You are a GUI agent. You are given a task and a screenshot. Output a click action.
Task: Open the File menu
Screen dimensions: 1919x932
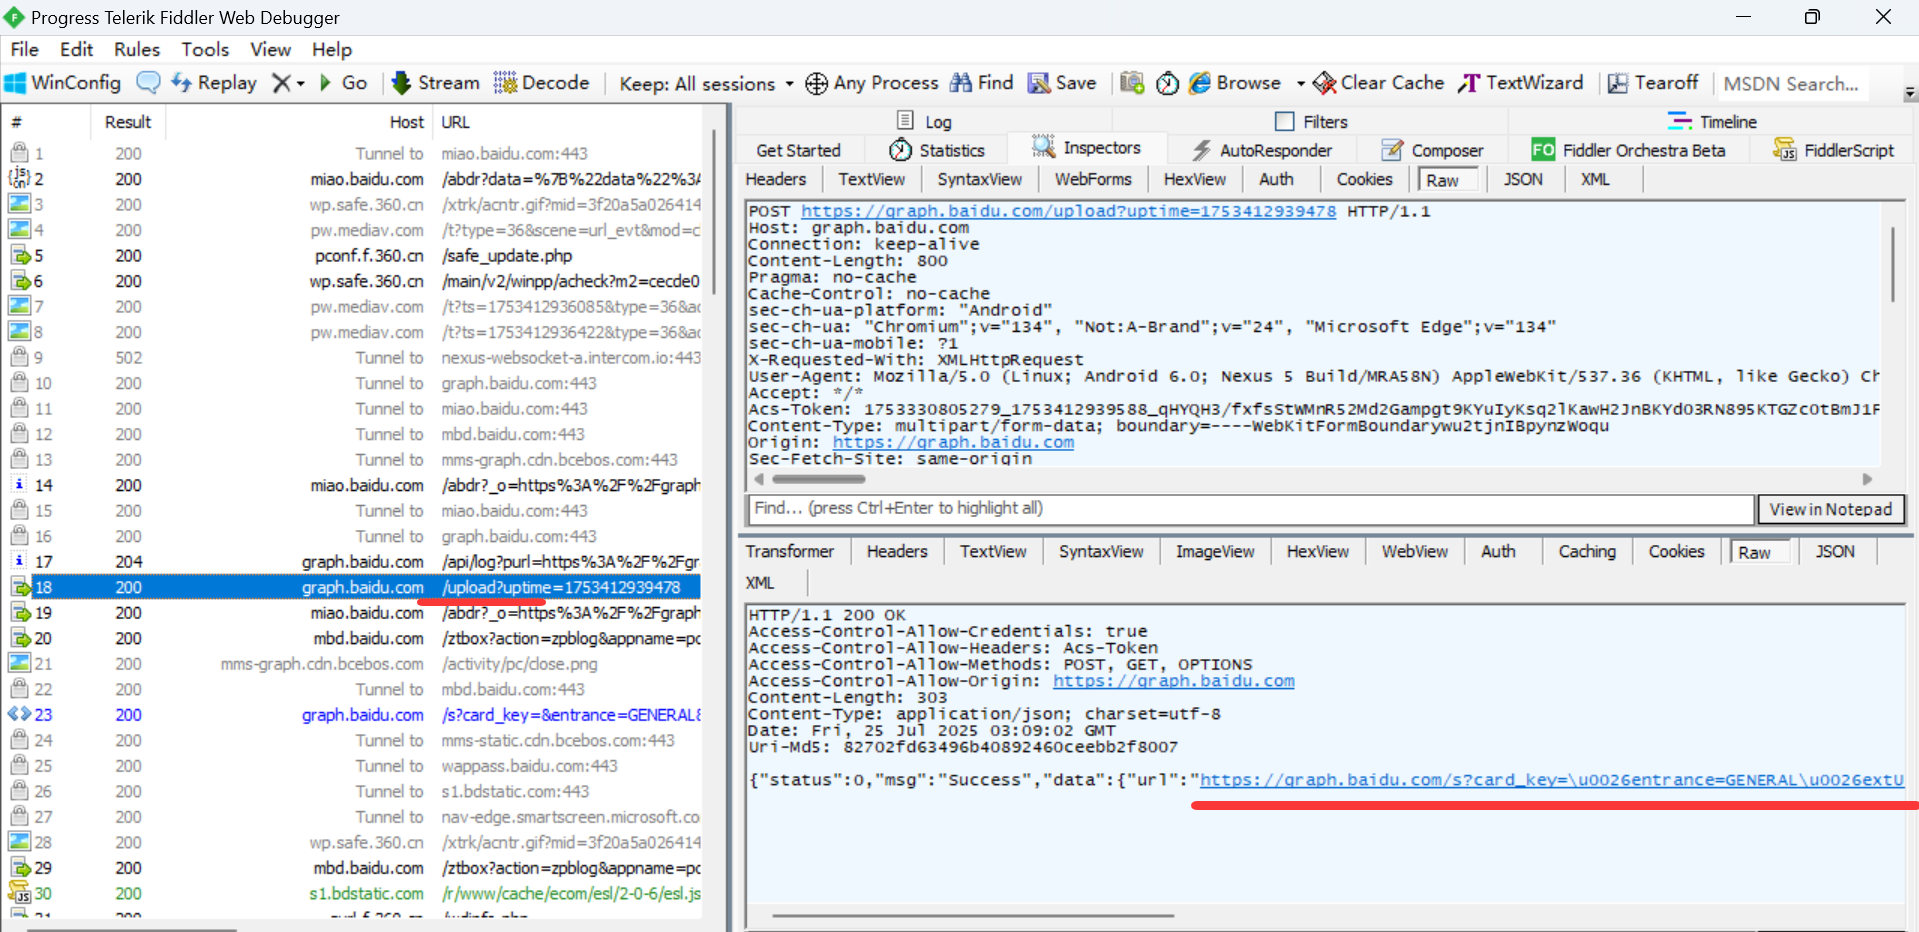point(24,49)
